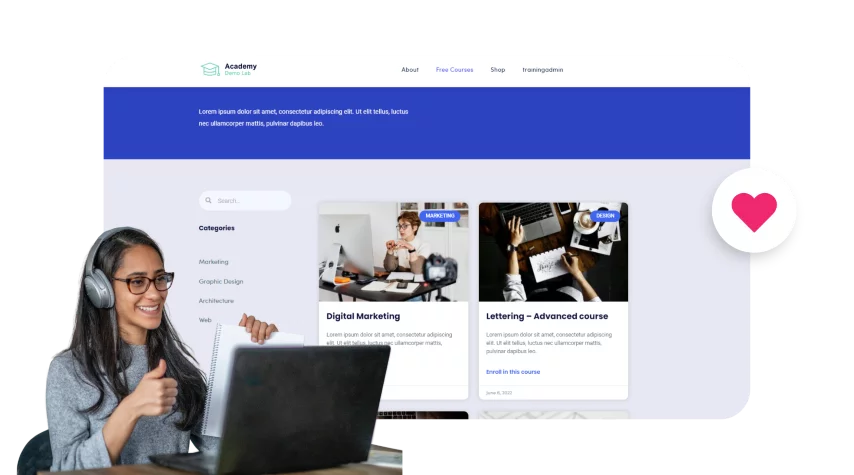Select the Graphic Design category
The height and width of the screenshot is (475, 854).
click(221, 282)
